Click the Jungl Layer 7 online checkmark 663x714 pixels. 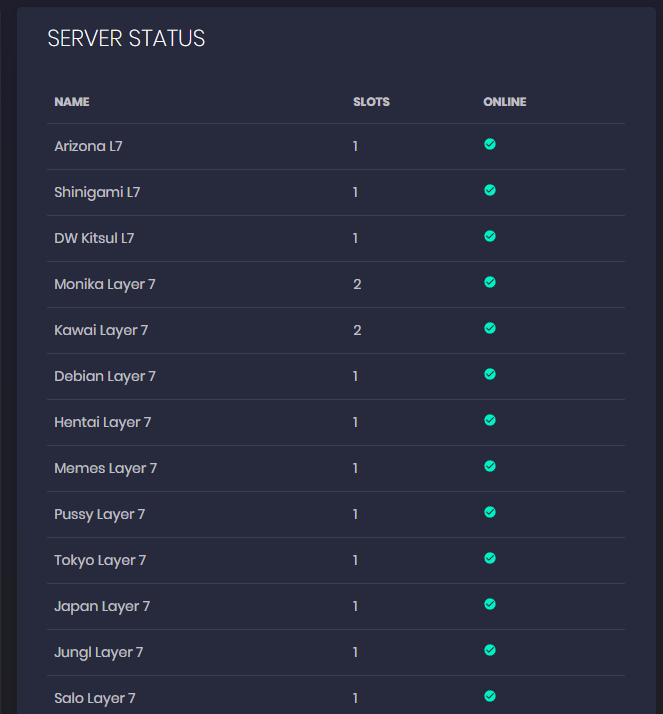(x=490, y=650)
